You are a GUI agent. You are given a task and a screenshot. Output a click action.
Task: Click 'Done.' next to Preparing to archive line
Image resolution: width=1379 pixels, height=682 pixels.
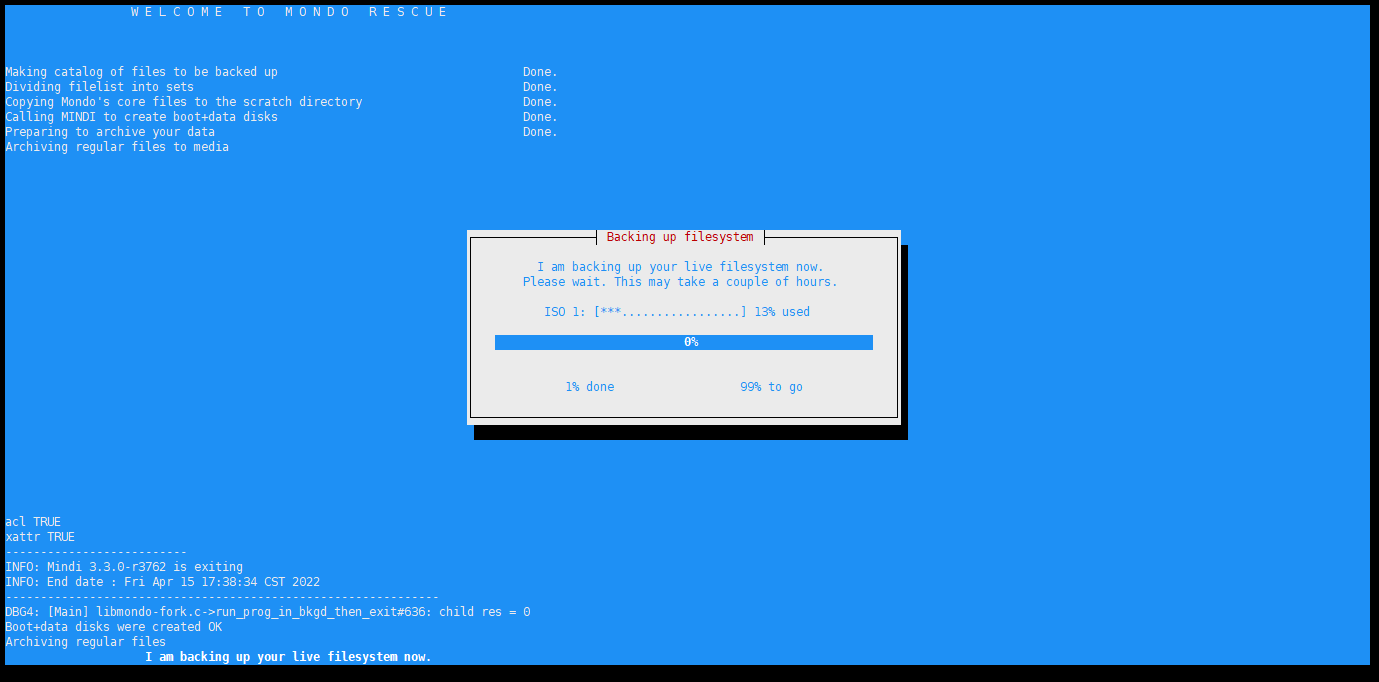pyautogui.click(x=540, y=132)
